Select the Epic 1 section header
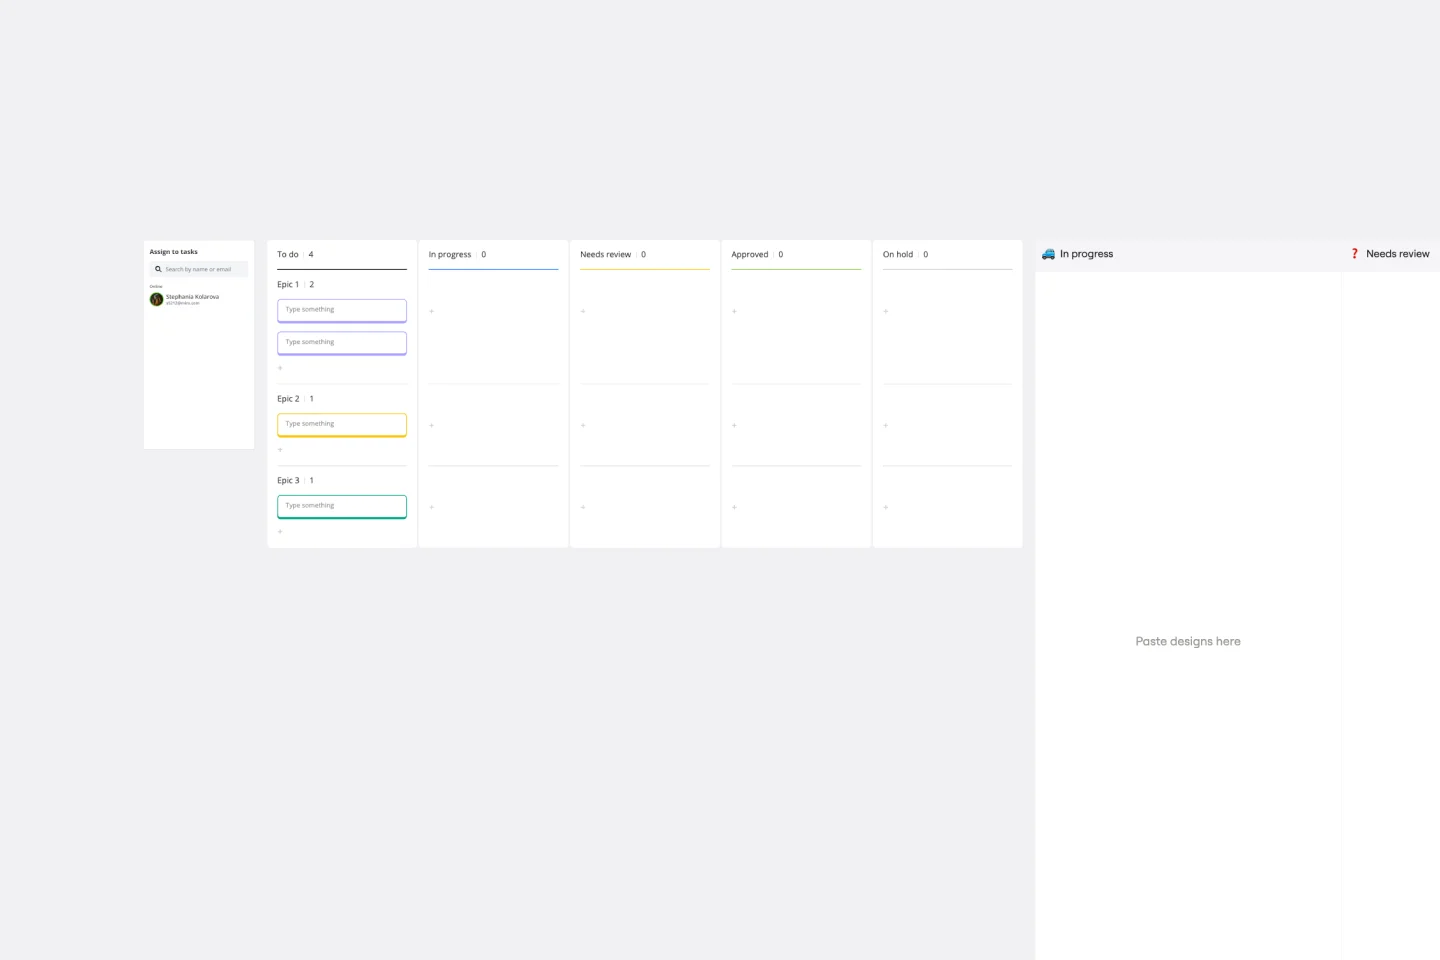 coord(288,284)
